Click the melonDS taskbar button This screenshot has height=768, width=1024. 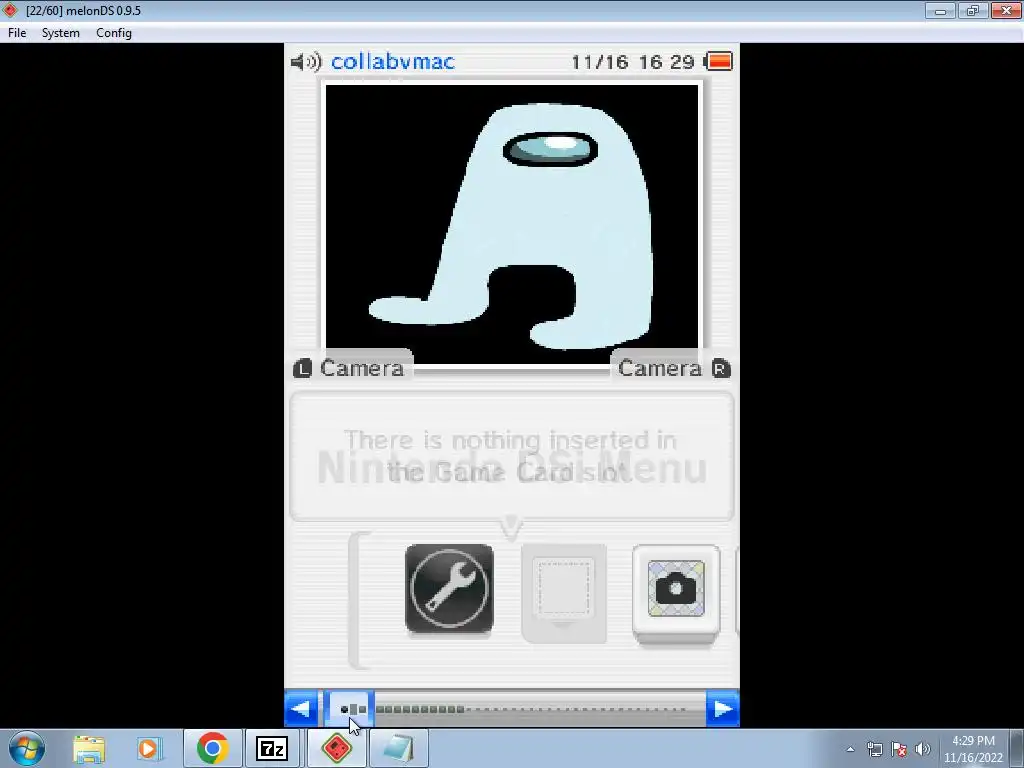337,748
